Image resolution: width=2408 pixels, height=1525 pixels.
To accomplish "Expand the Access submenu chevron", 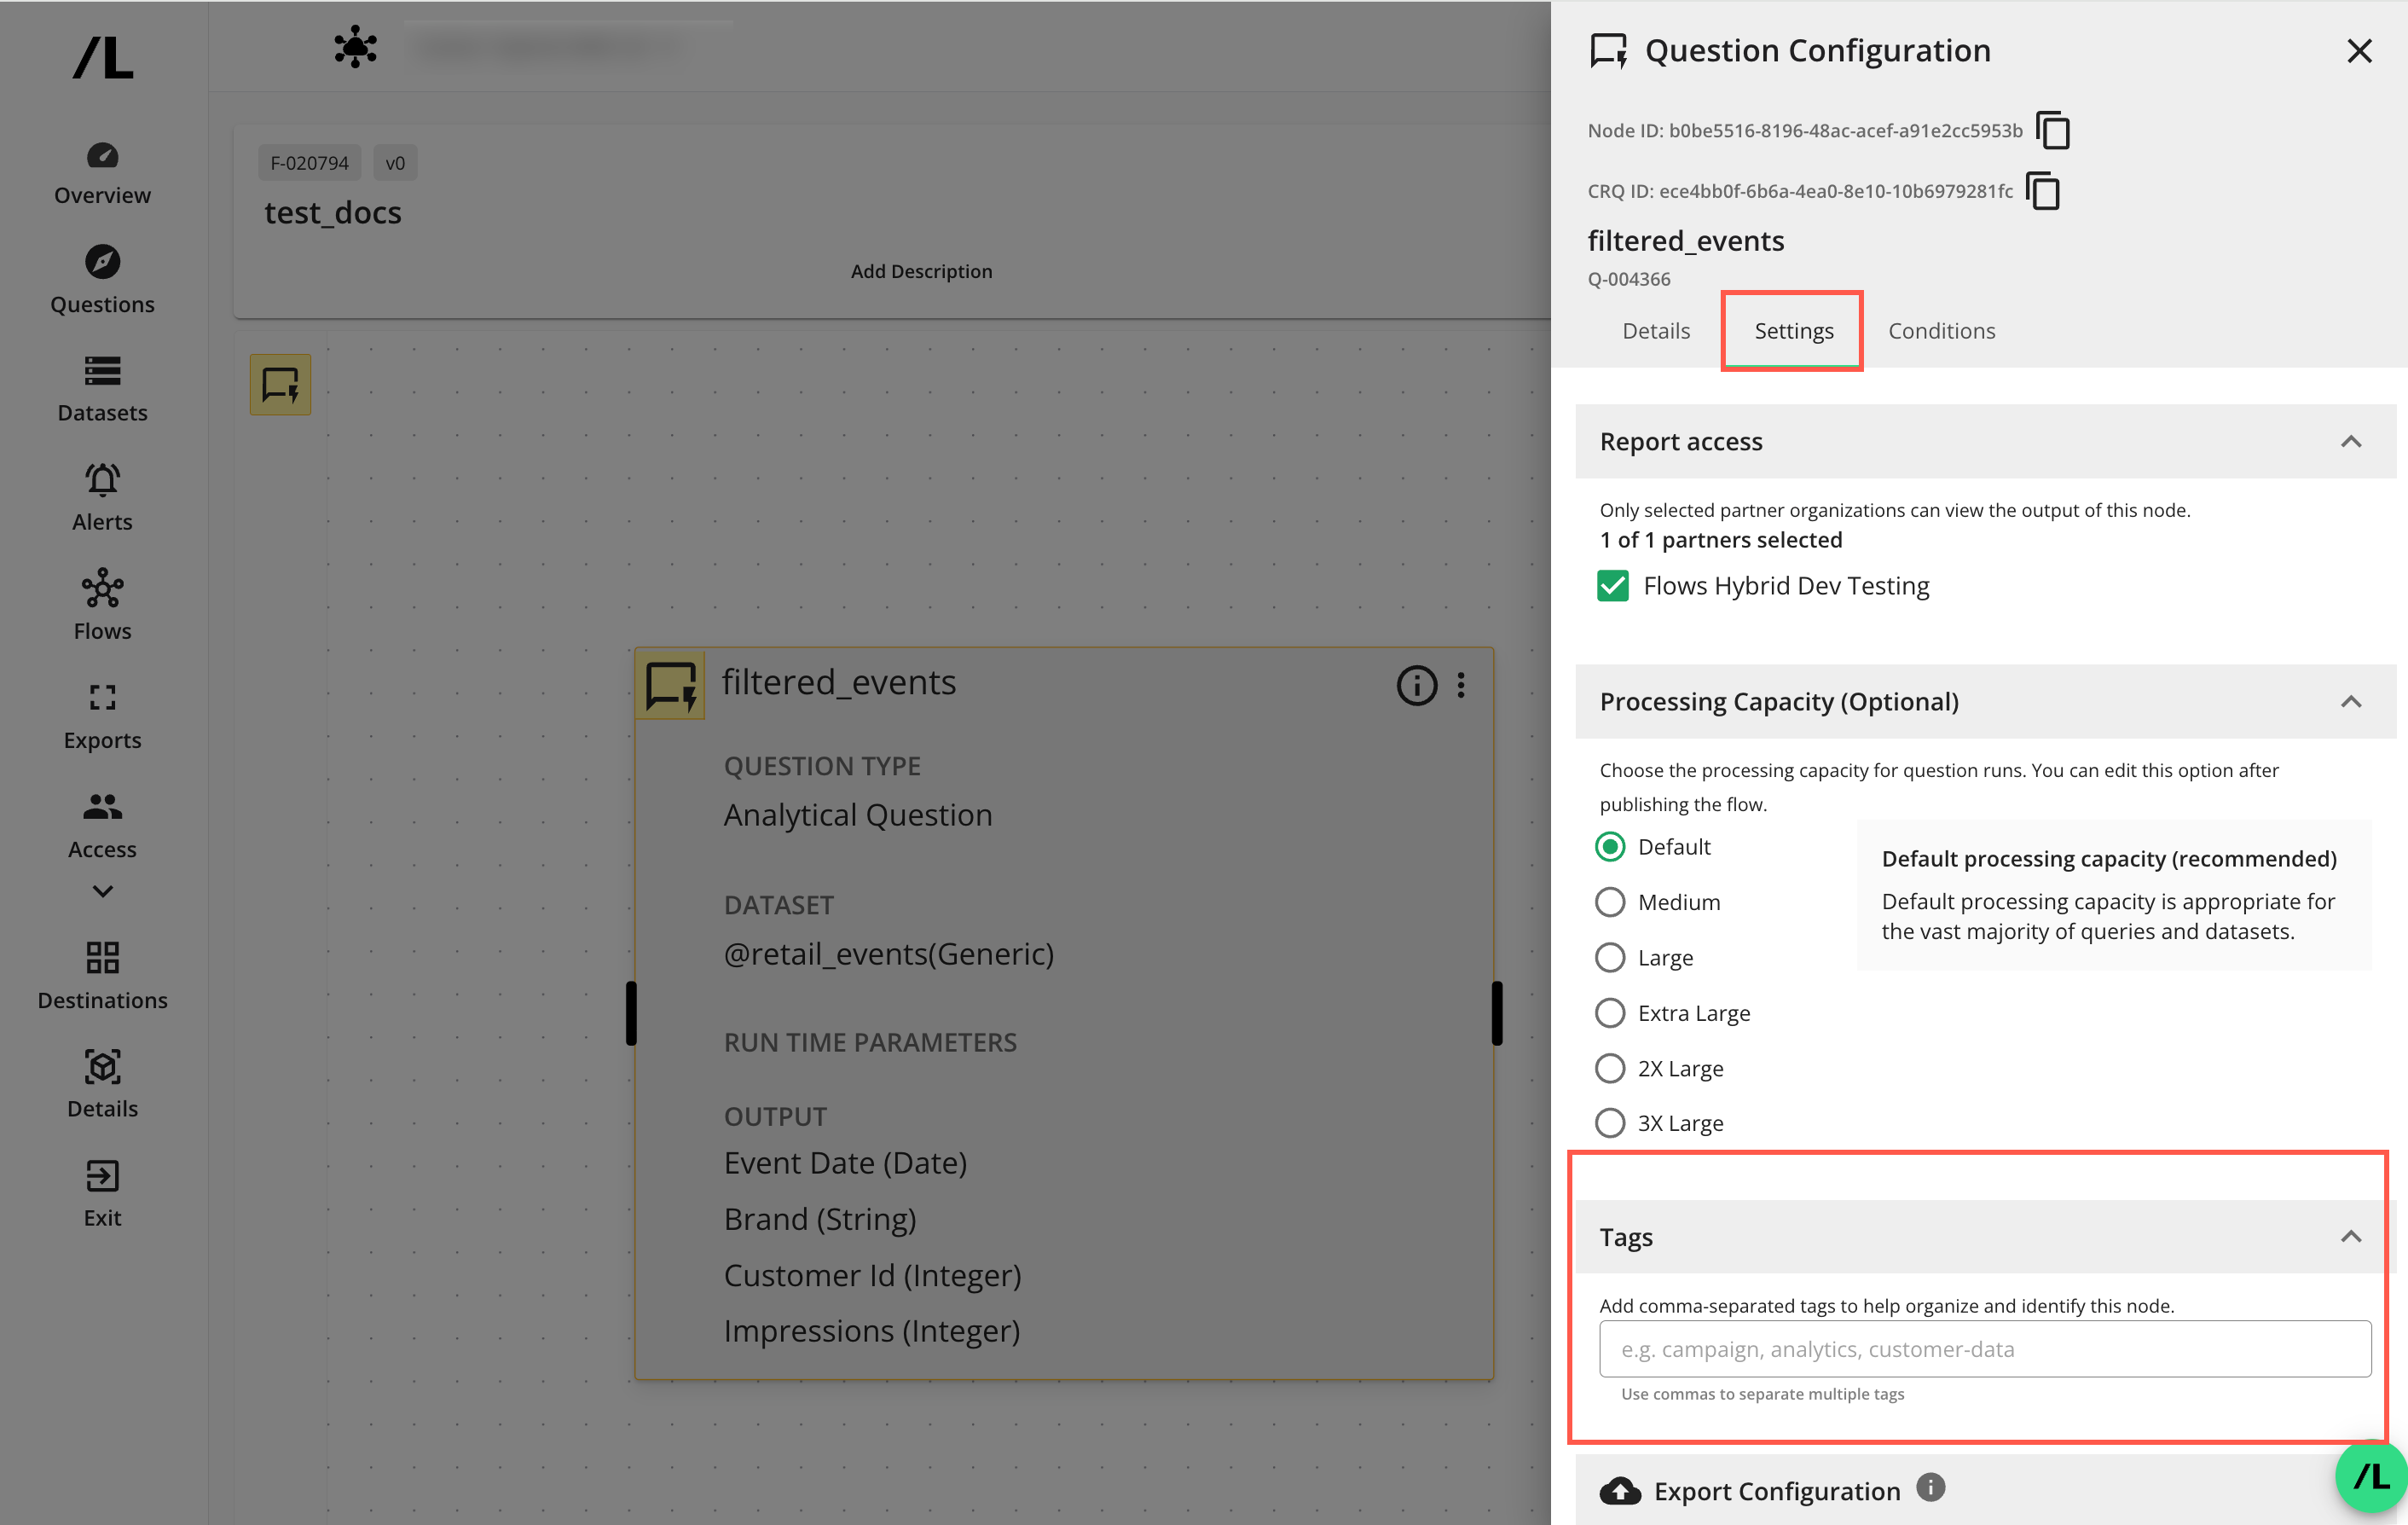I will click(102, 891).
